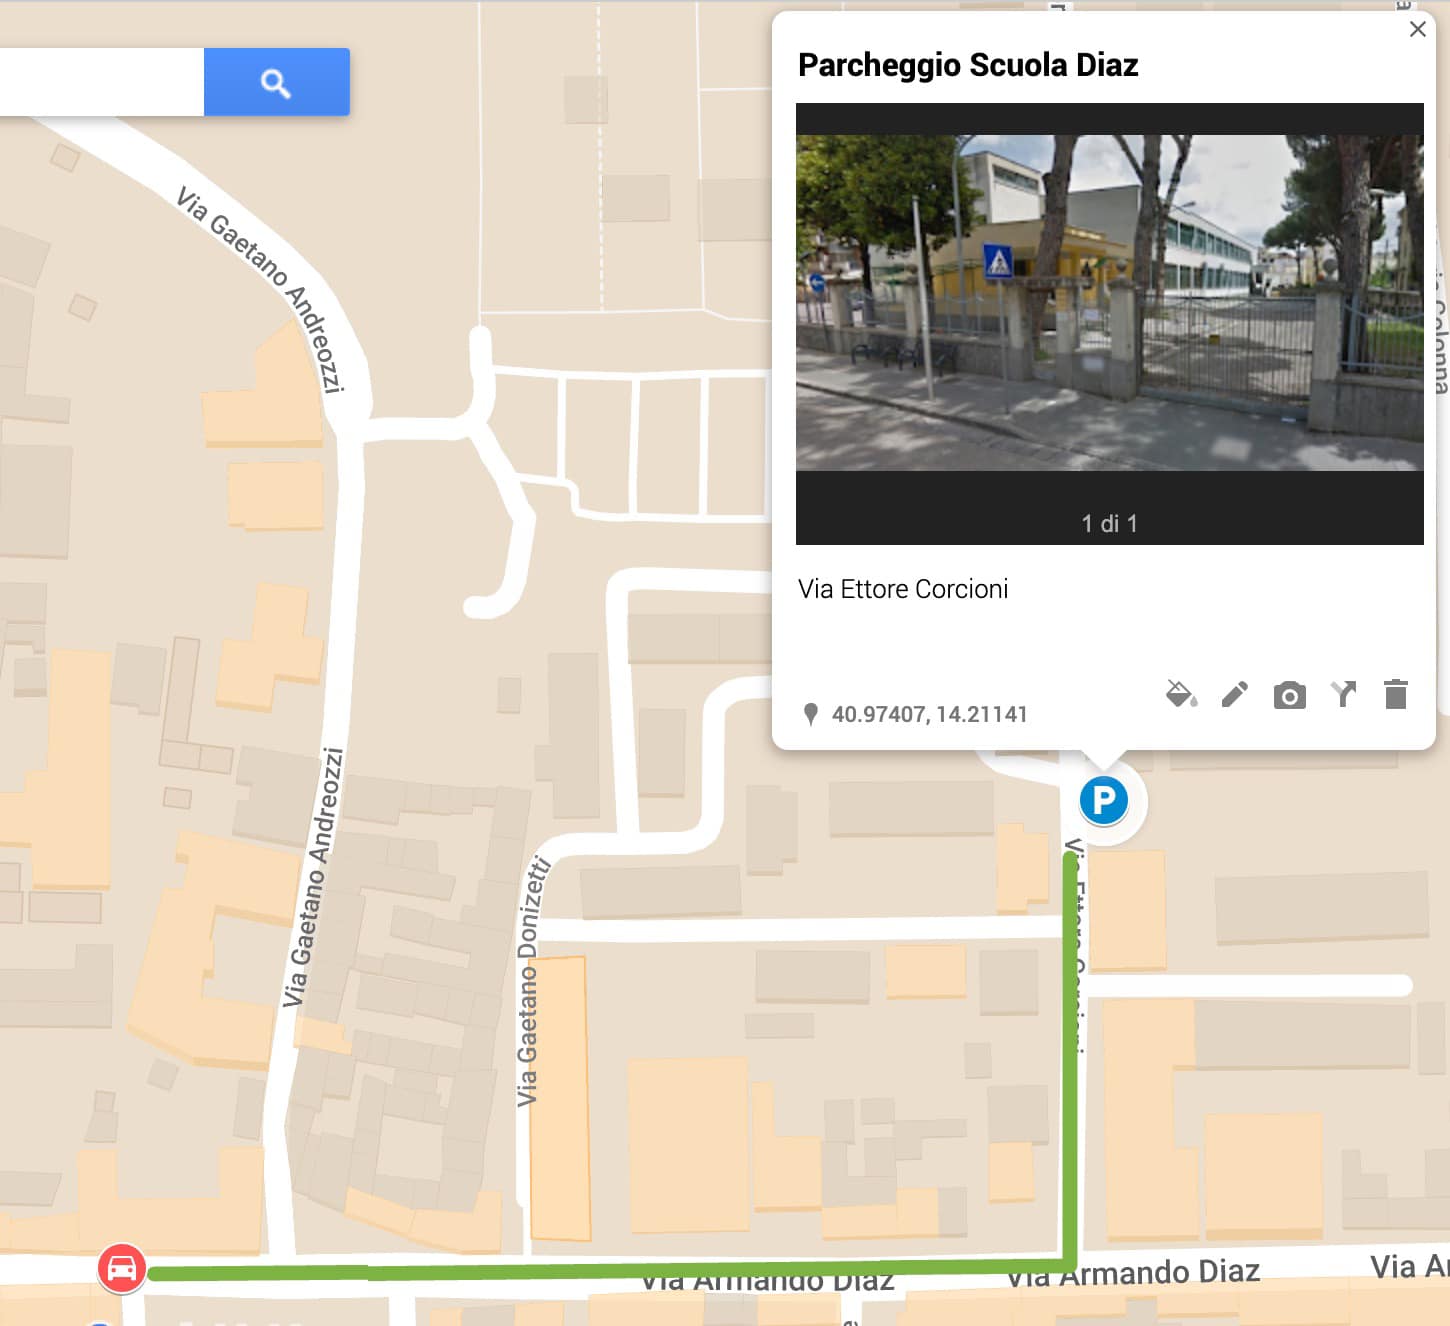Viewport: 1450px width, 1326px height.
Task: Select the green route line on Via Armando Diaz
Action: [x=610, y=1272]
